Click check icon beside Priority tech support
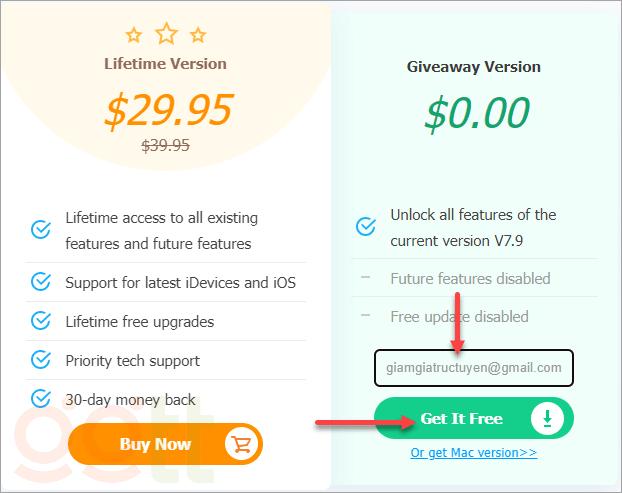The width and height of the screenshot is (622, 493). pyautogui.click(x=41, y=360)
